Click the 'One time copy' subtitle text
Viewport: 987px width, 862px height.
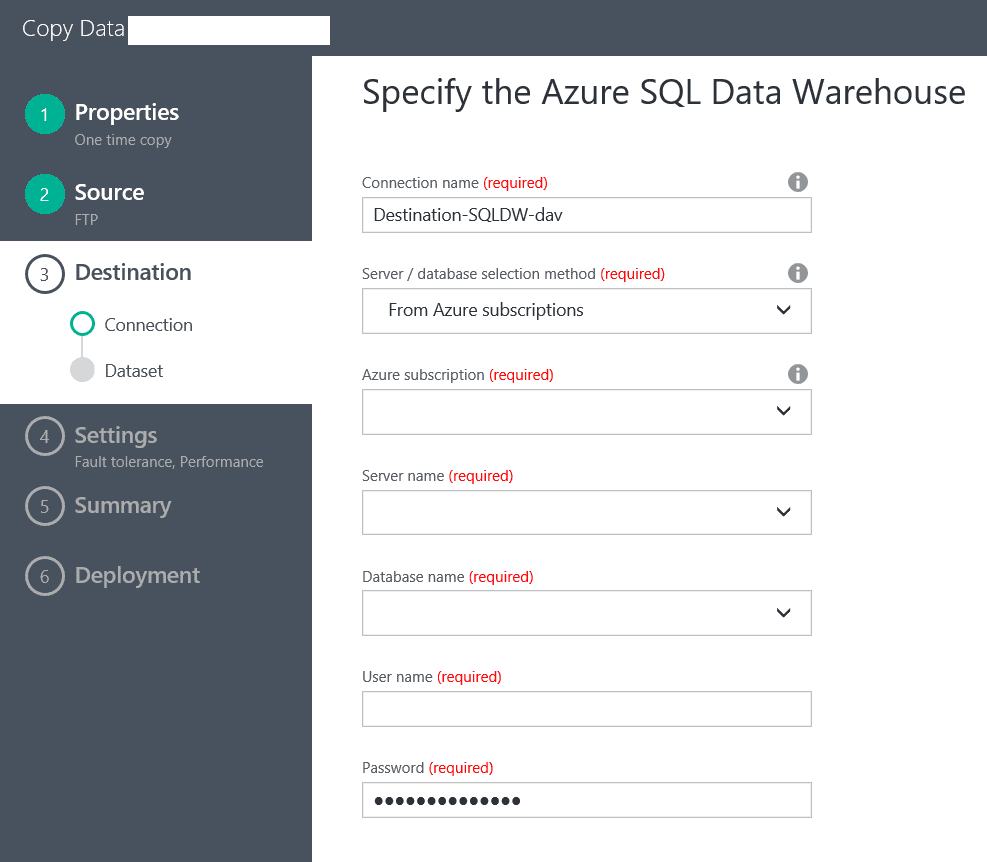(x=123, y=140)
